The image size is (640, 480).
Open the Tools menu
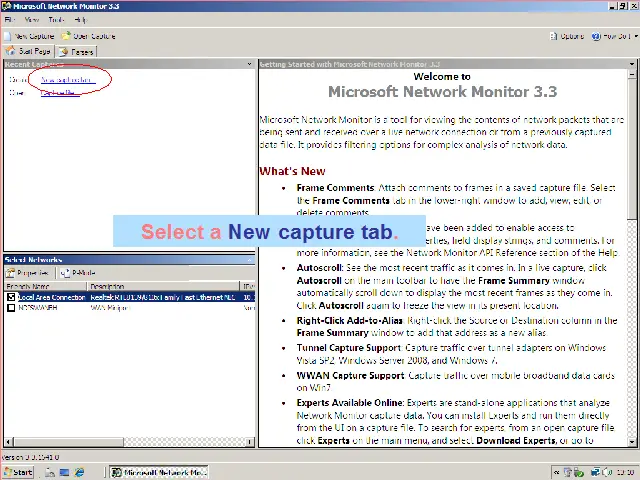(56, 20)
